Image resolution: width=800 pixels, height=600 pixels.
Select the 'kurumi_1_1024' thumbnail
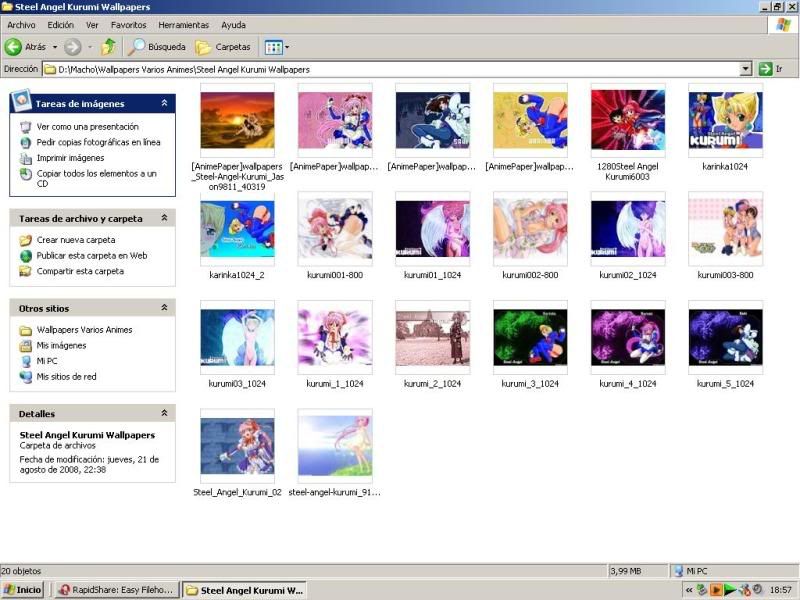(x=335, y=337)
